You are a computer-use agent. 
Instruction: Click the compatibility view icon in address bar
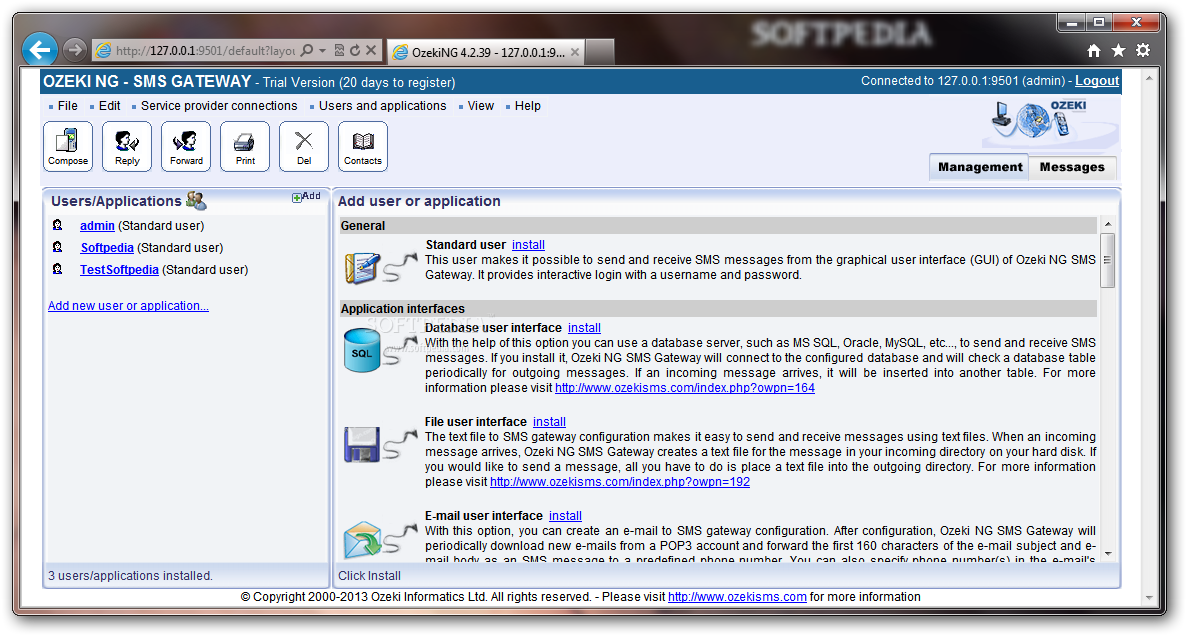coord(339,51)
